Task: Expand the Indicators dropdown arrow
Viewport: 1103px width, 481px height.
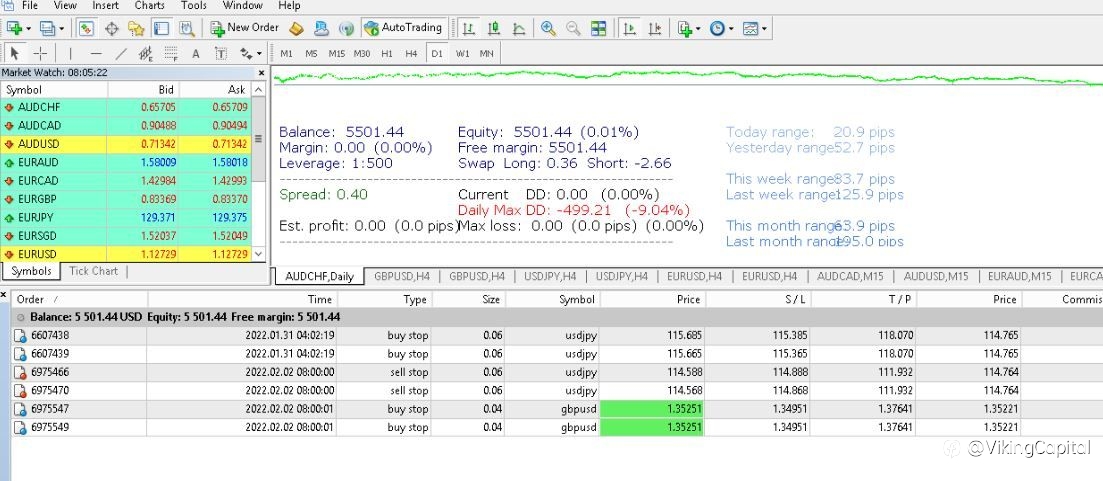Action: tap(698, 29)
